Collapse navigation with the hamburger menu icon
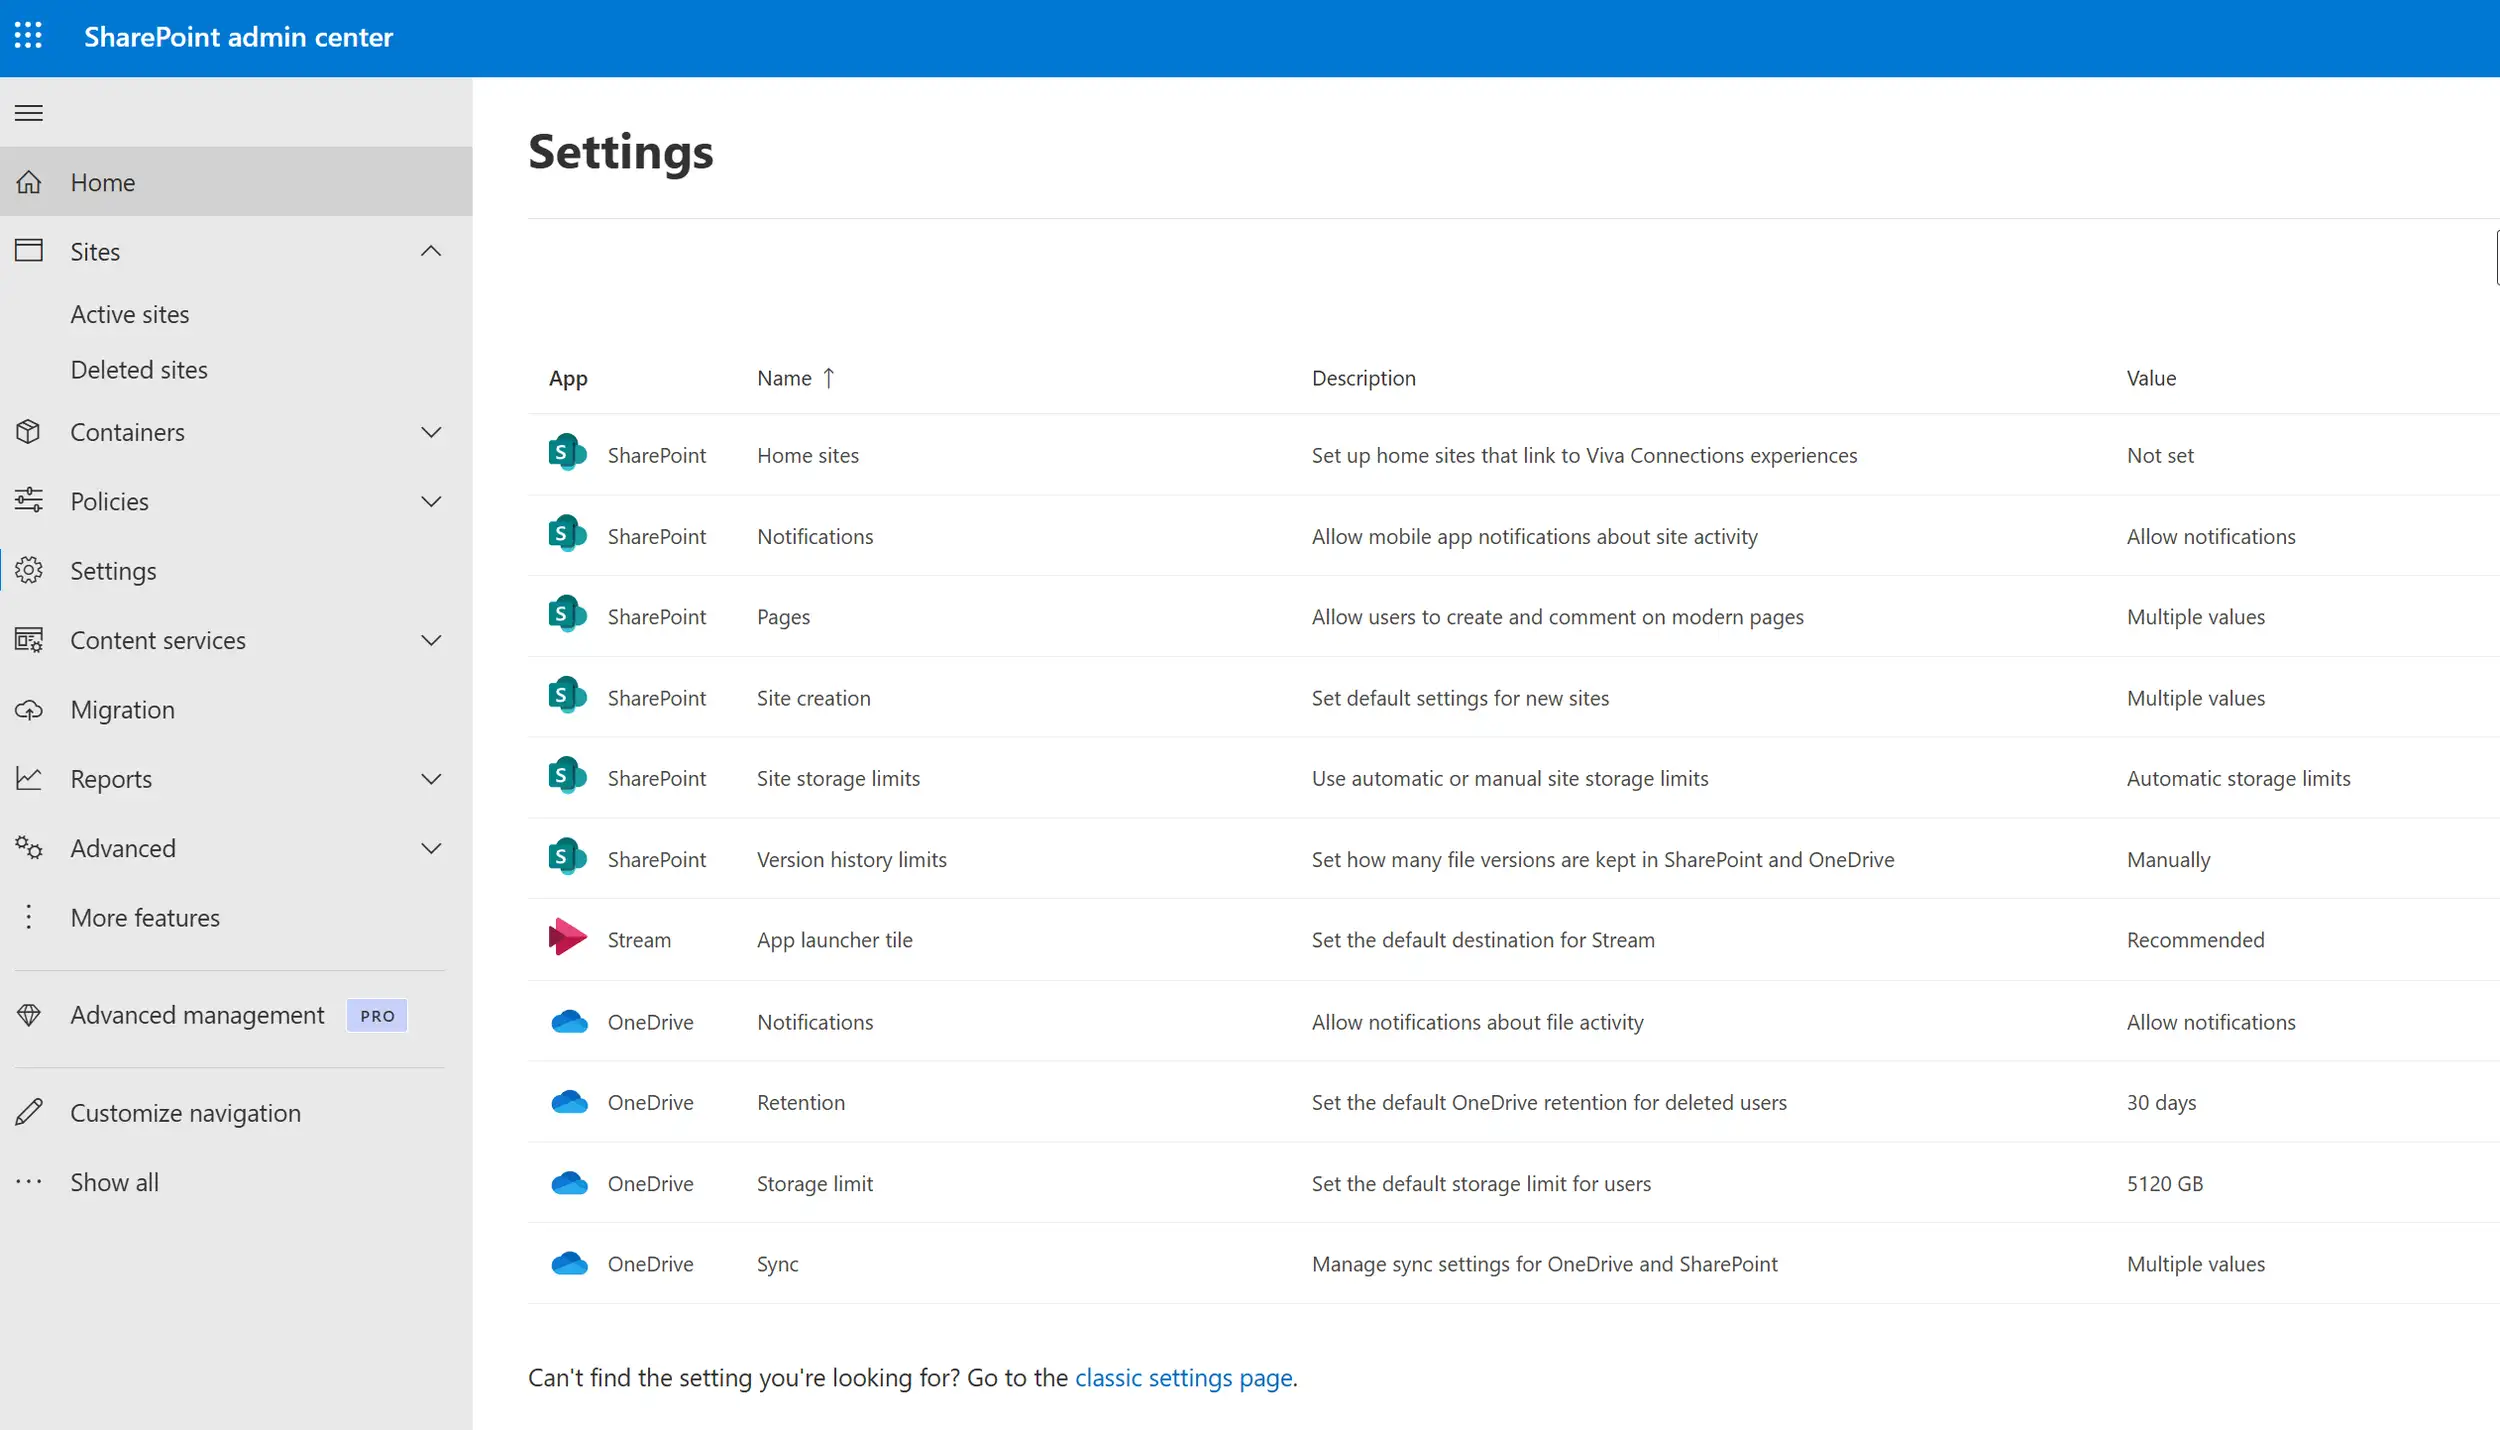Screen dimensions: 2500x1430 [29, 113]
